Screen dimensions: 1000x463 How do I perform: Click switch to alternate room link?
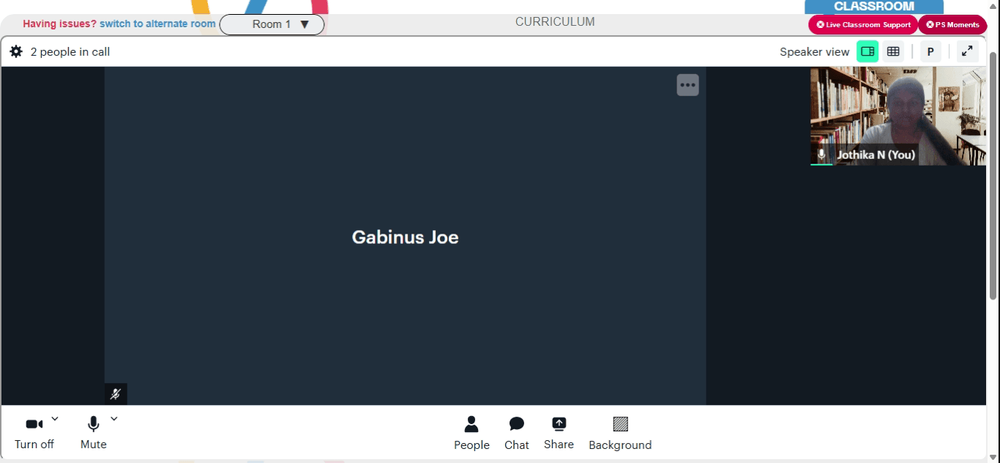pos(158,24)
